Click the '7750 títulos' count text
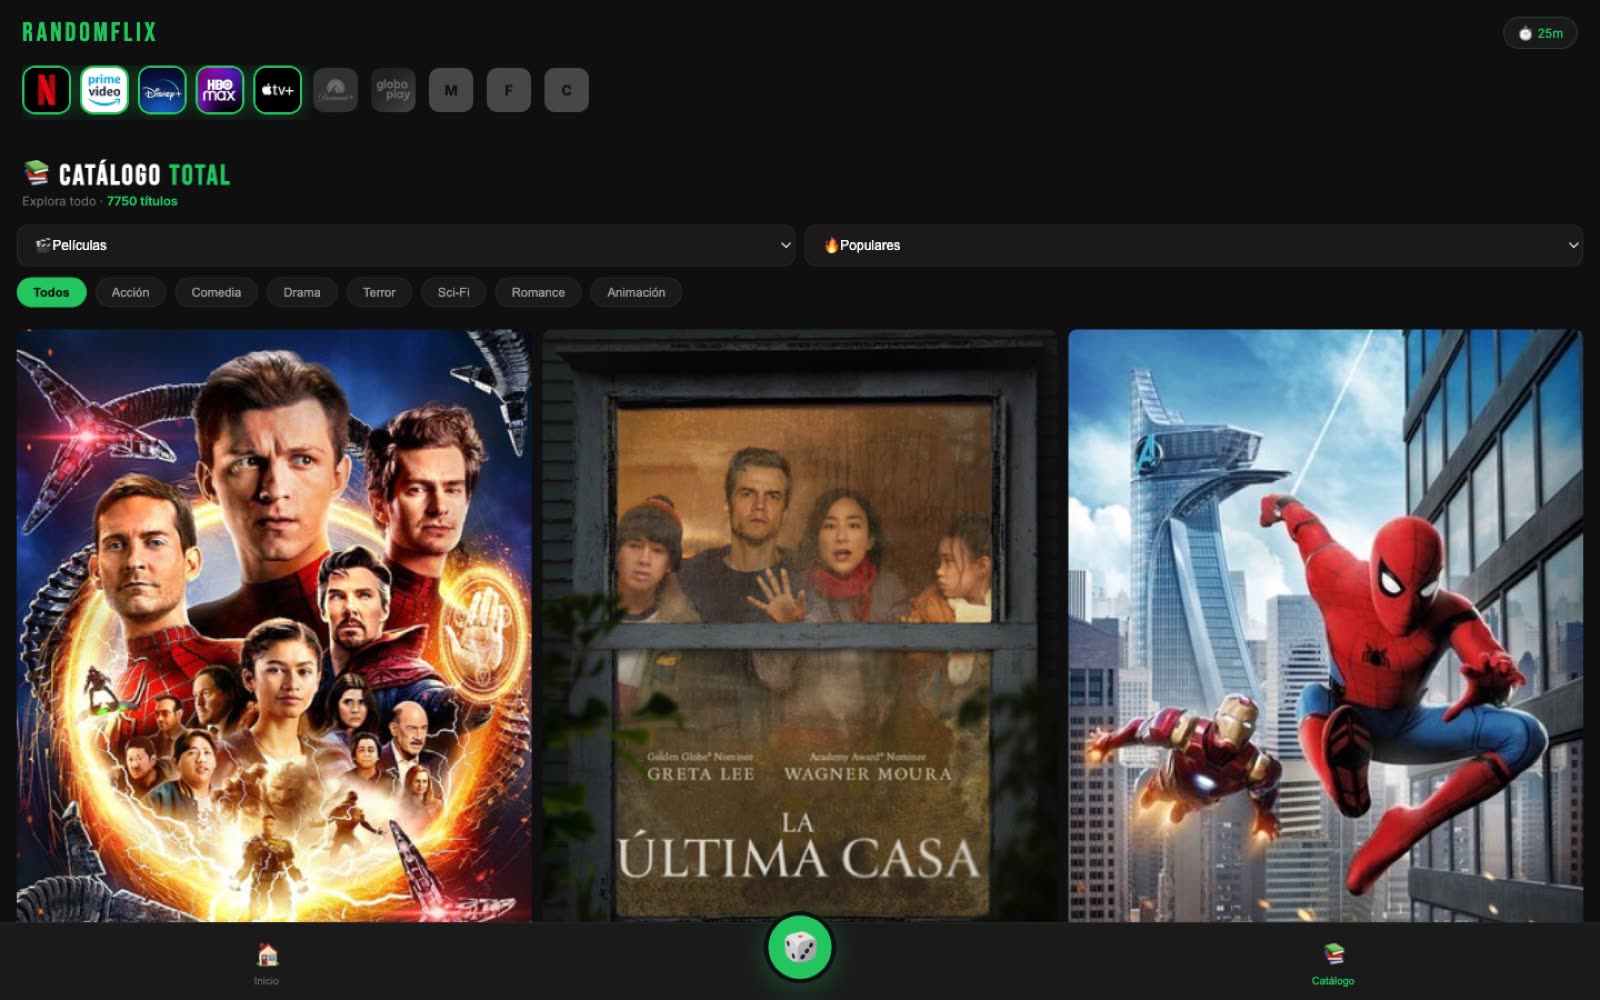The height and width of the screenshot is (1000, 1600). pyautogui.click(x=142, y=201)
